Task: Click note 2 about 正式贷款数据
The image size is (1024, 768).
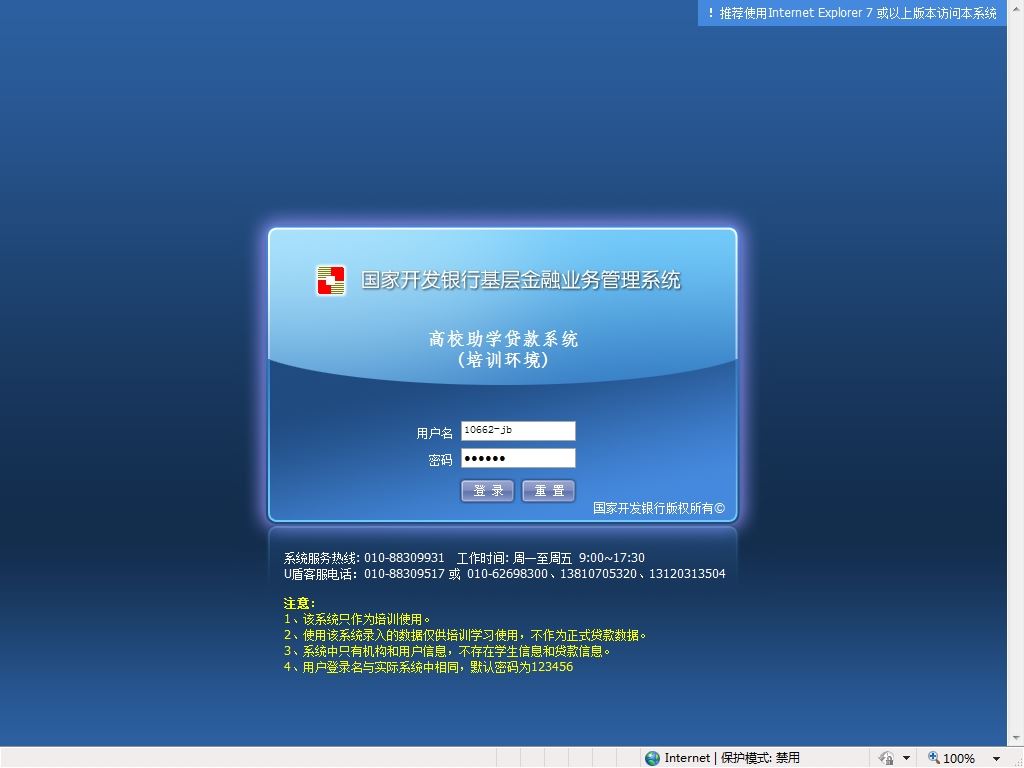Action: pyautogui.click(x=465, y=635)
